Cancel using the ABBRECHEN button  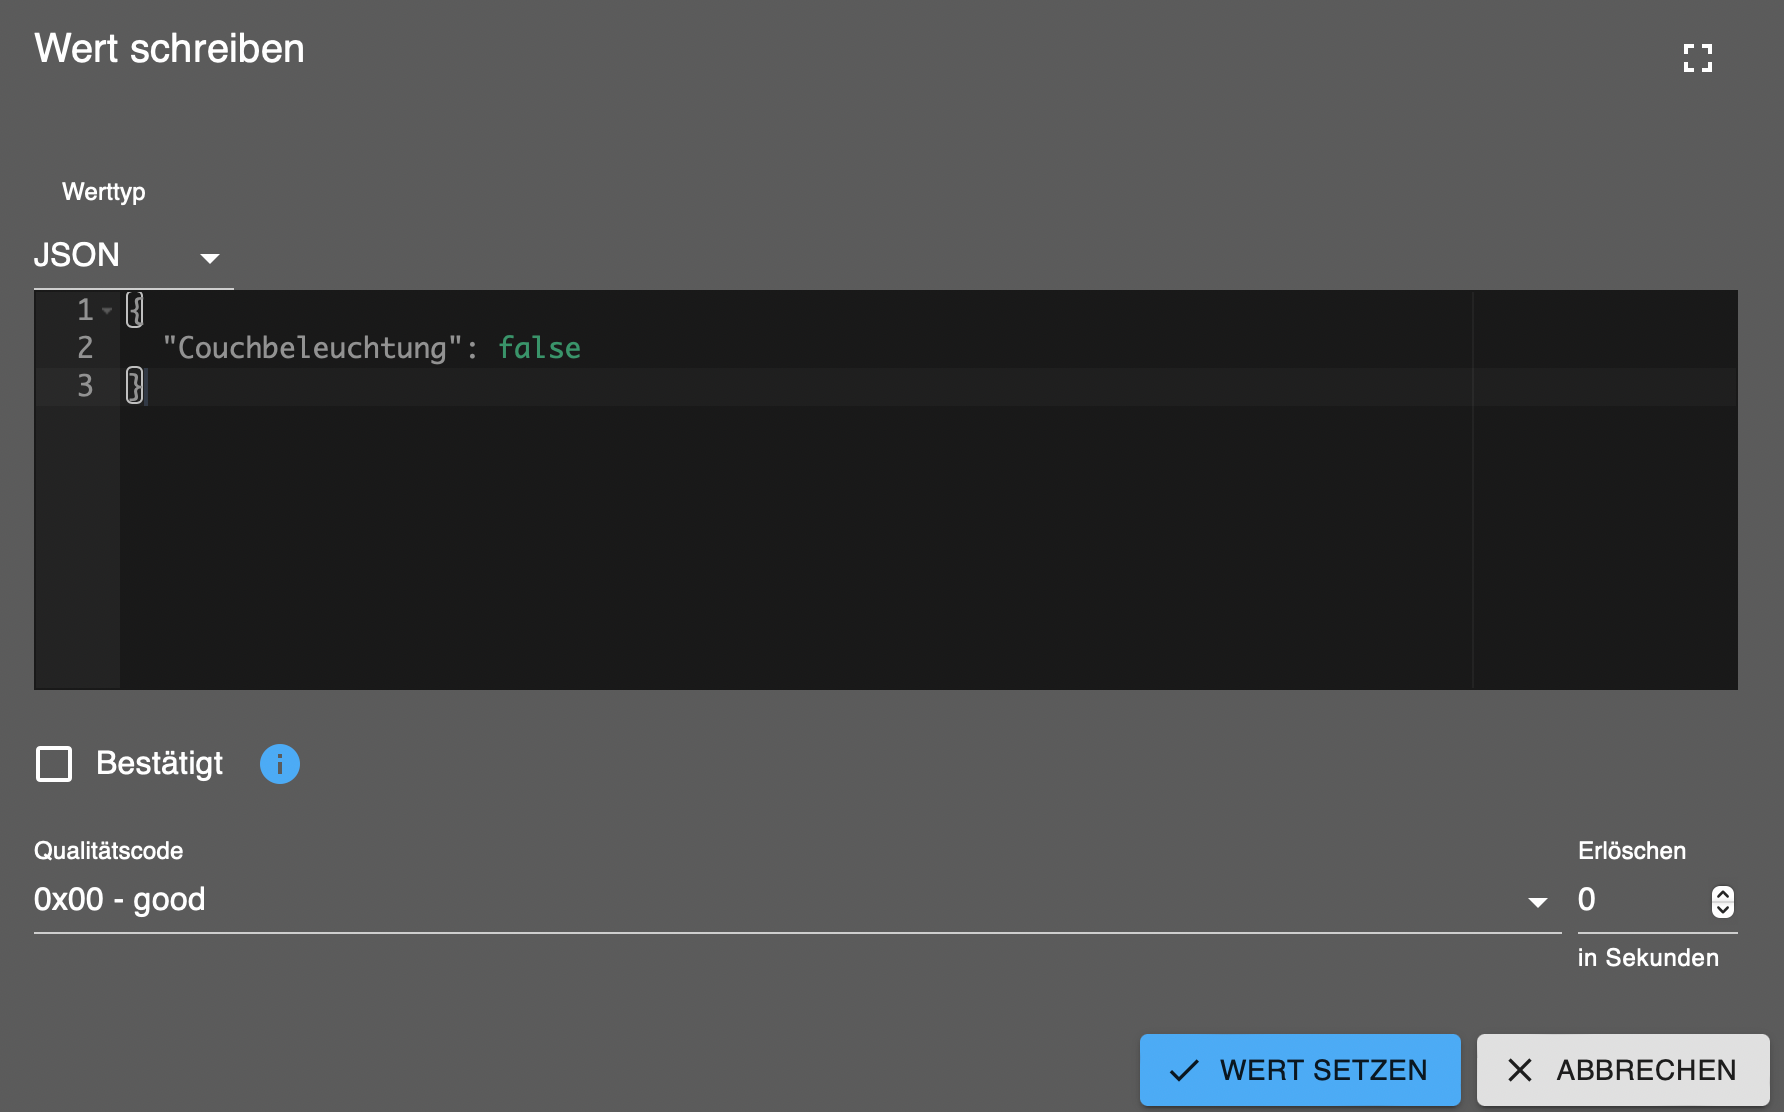click(1622, 1070)
